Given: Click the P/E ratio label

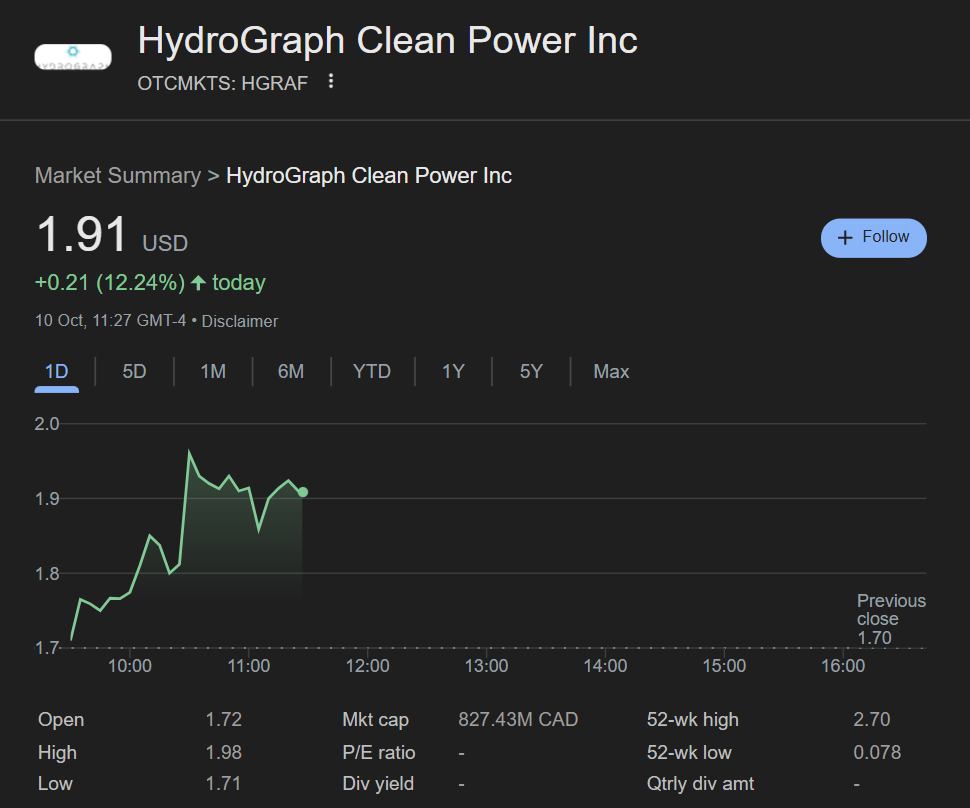Looking at the screenshot, I should pyautogui.click(x=379, y=752).
